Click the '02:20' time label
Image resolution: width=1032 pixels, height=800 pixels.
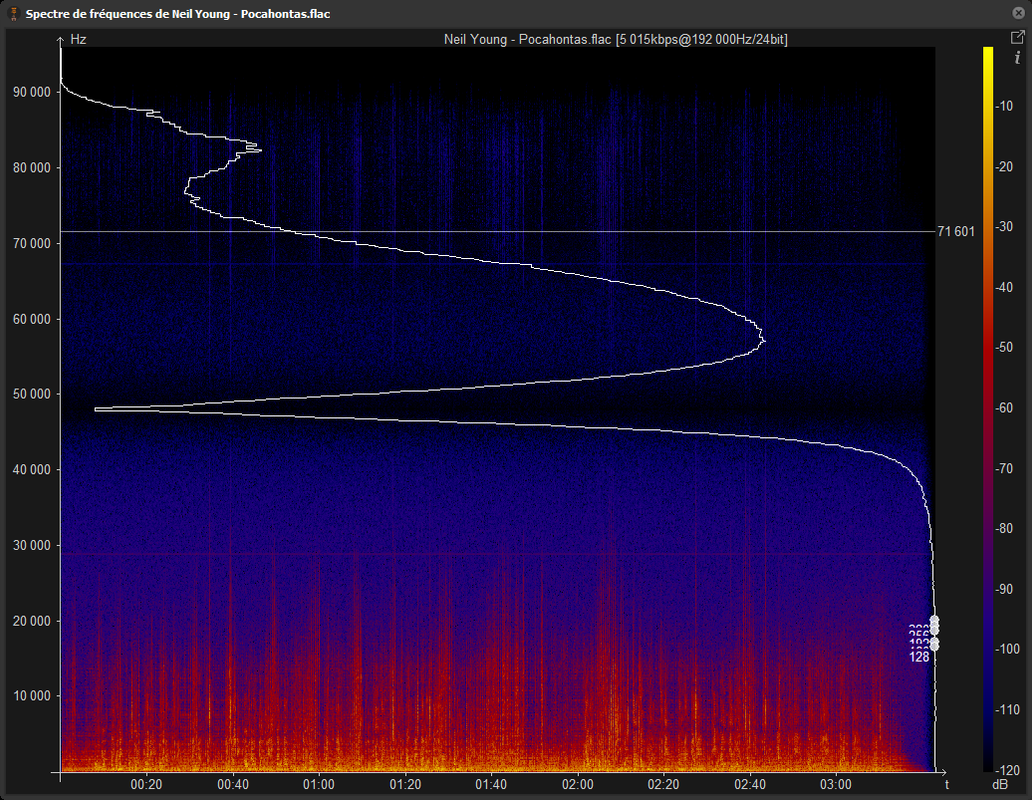pyautogui.click(x=663, y=784)
